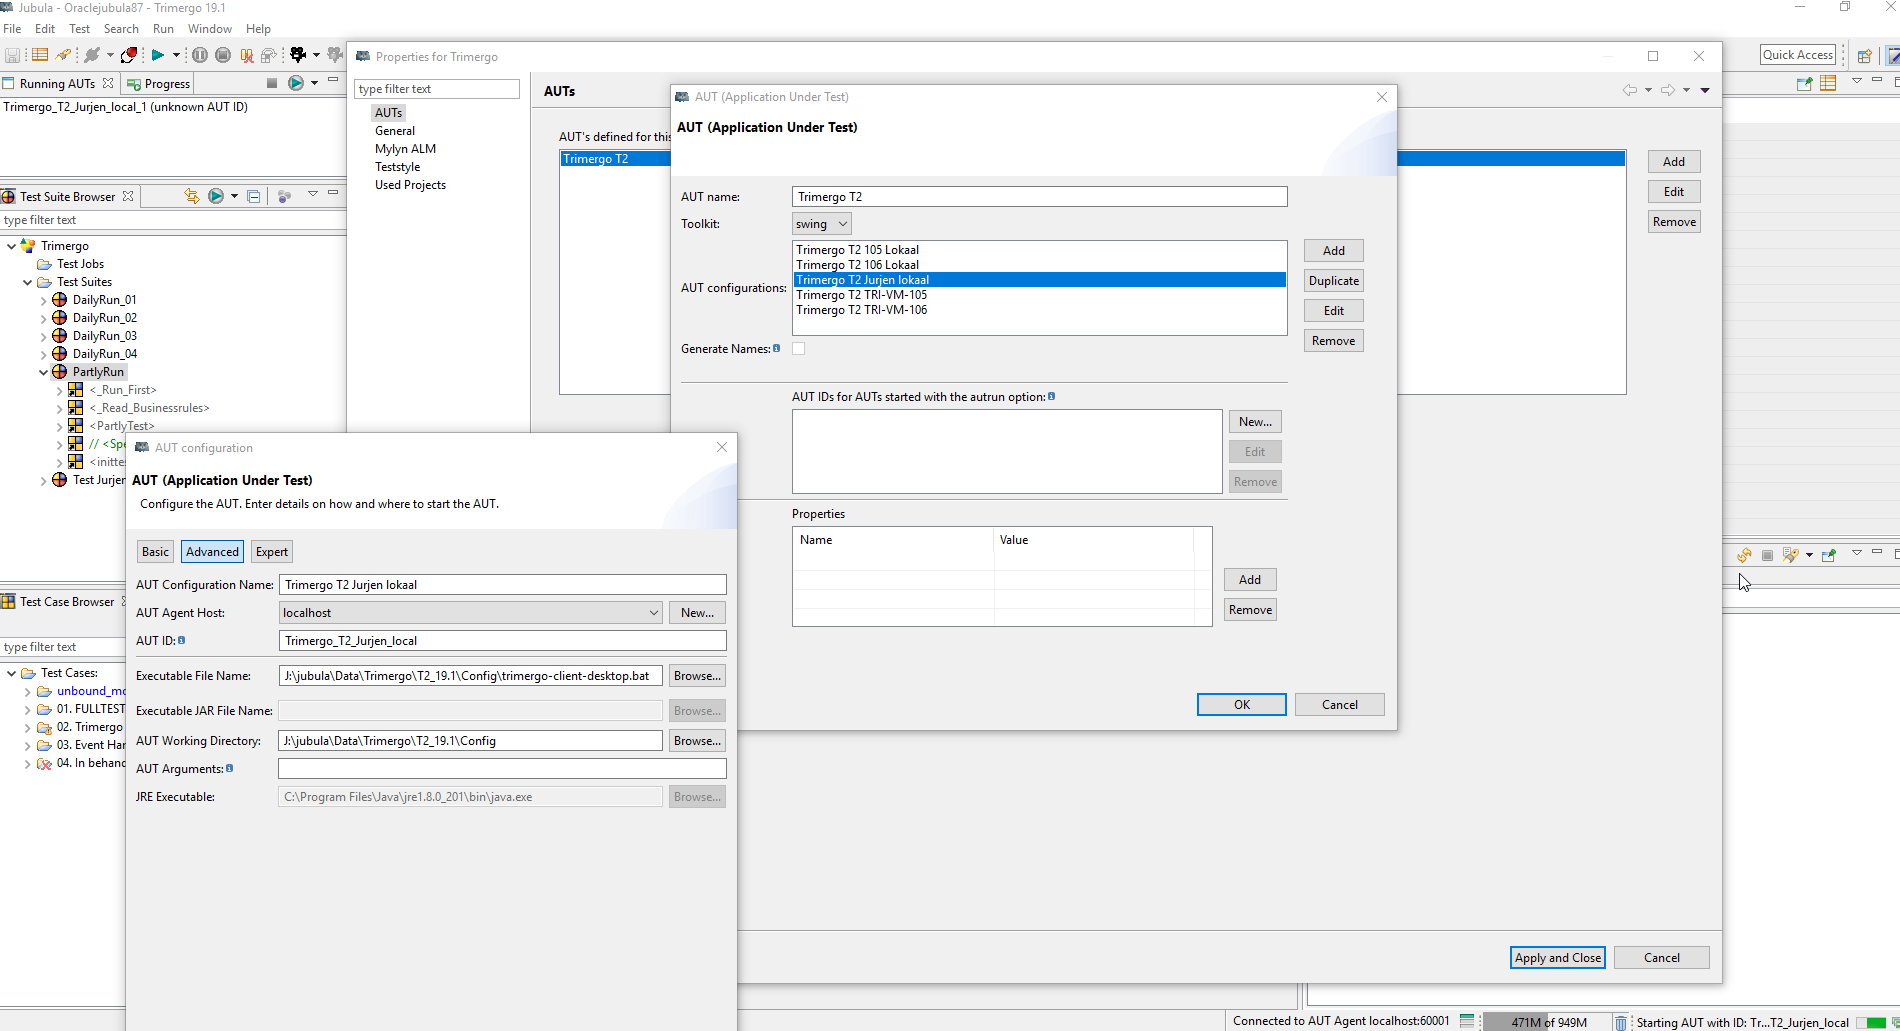Click Browse next to Executable File Name
Image resolution: width=1900 pixels, height=1031 pixels.
point(697,676)
